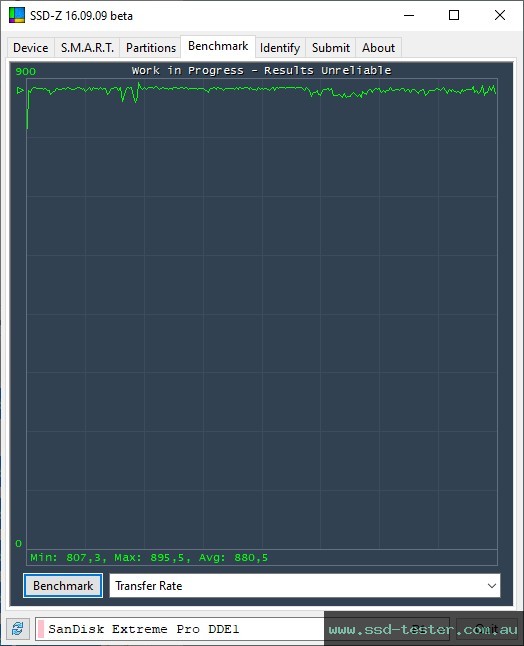Click the green graph position arrow marker
Image resolution: width=524 pixels, height=646 pixels.
(x=20, y=90)
